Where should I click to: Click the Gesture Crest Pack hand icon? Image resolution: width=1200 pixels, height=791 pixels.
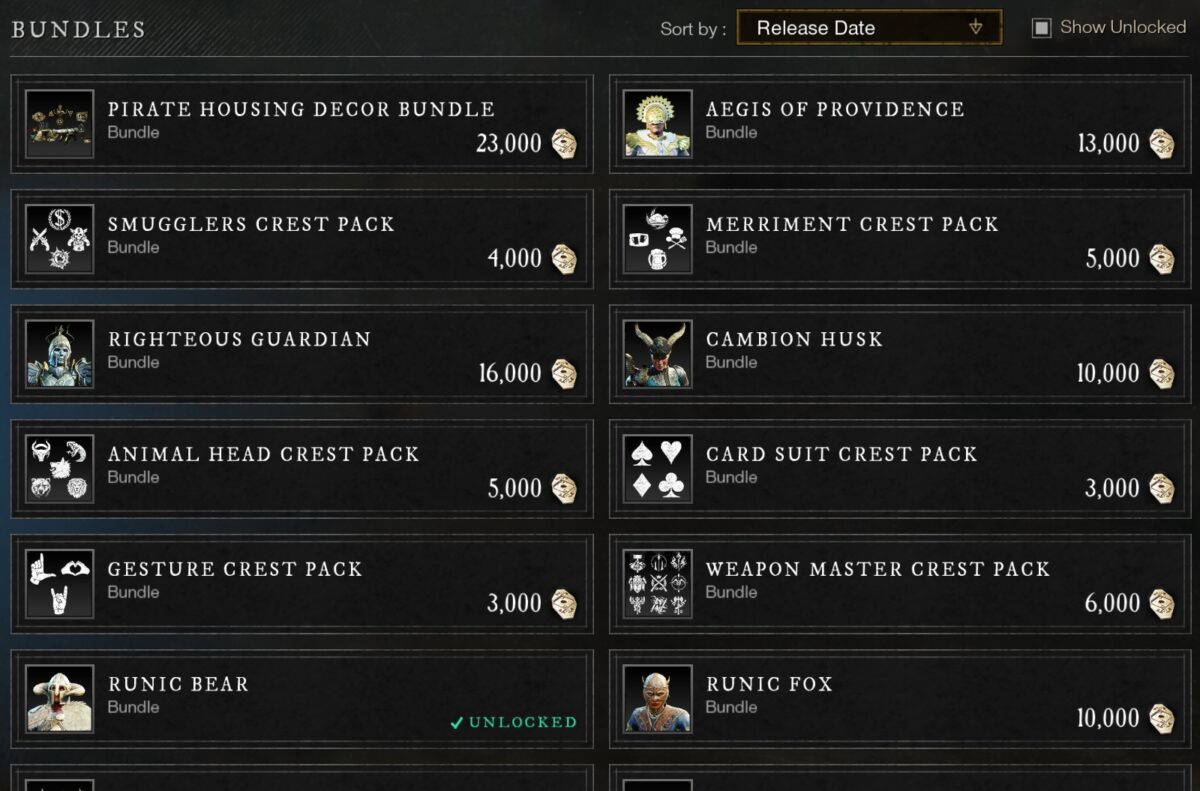pyautogui.click(x=59, y=582)
